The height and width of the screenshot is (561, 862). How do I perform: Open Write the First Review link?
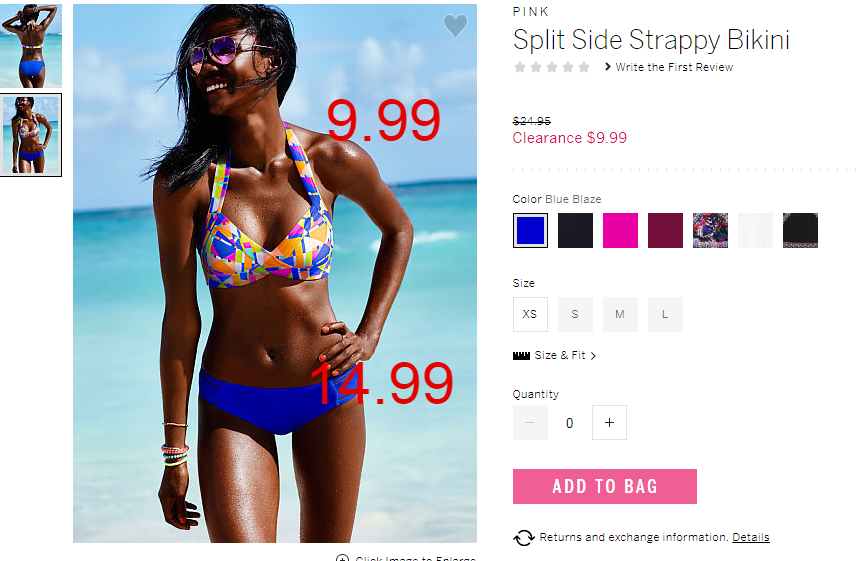point(674,67)
